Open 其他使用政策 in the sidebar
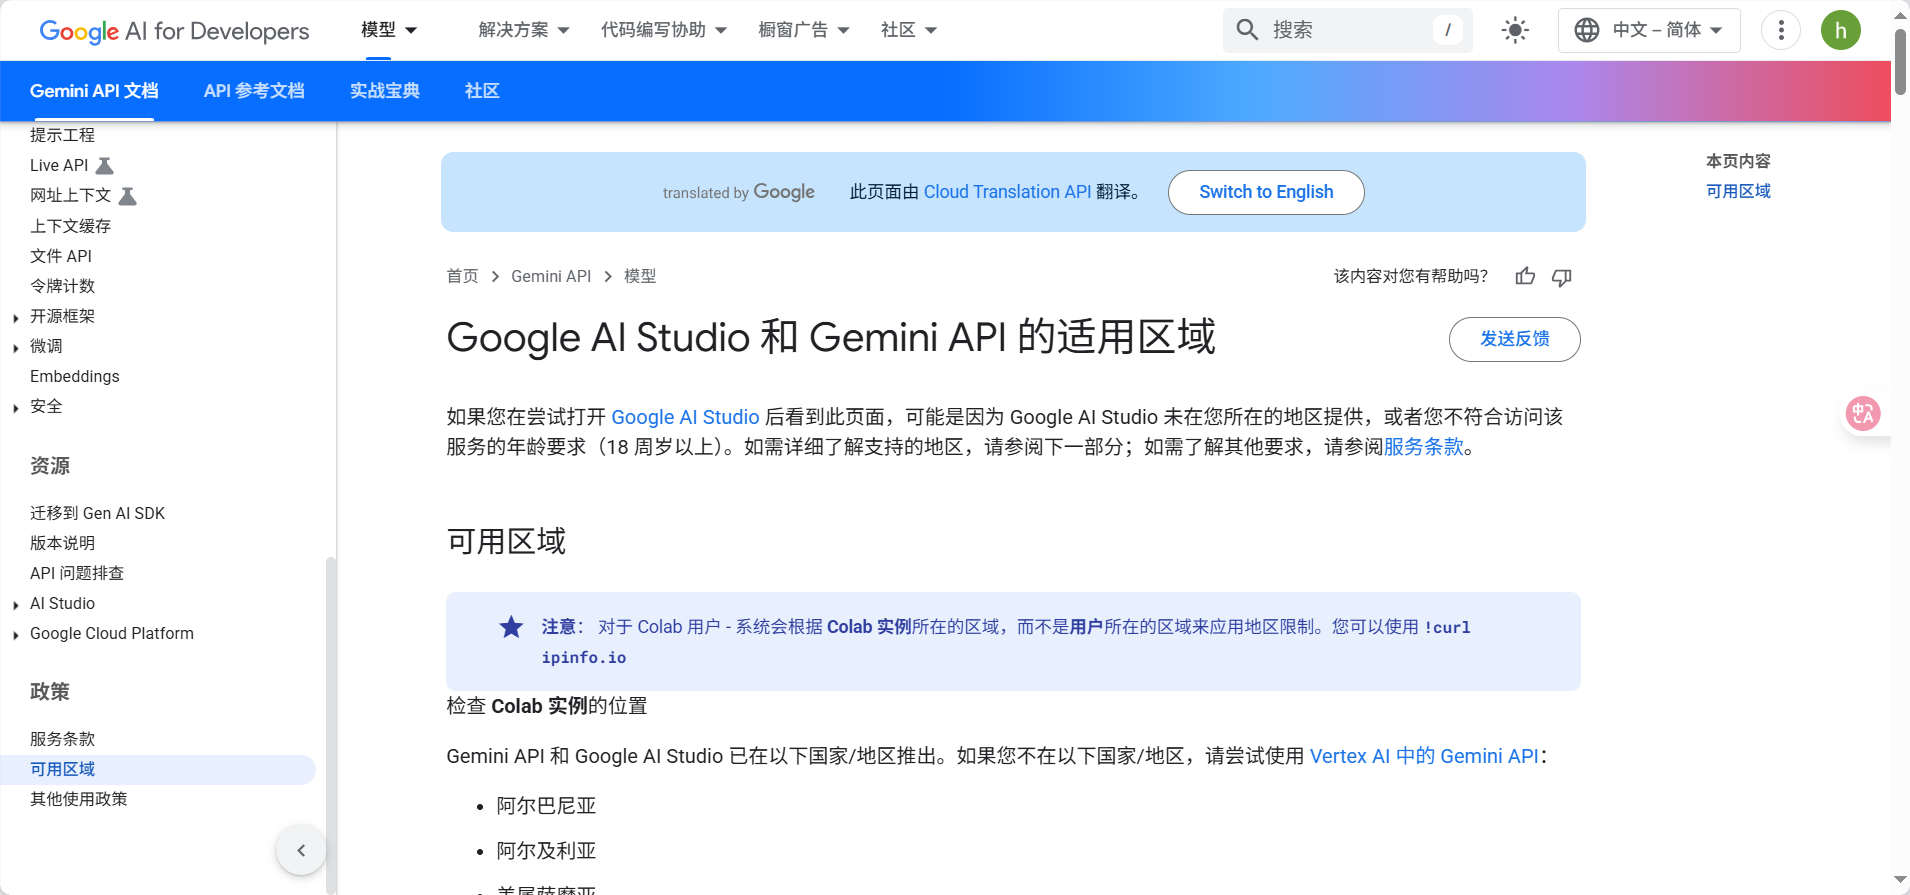Viewport: 1910px width, 895px height. pyautogui.click(x=79, y=799)
